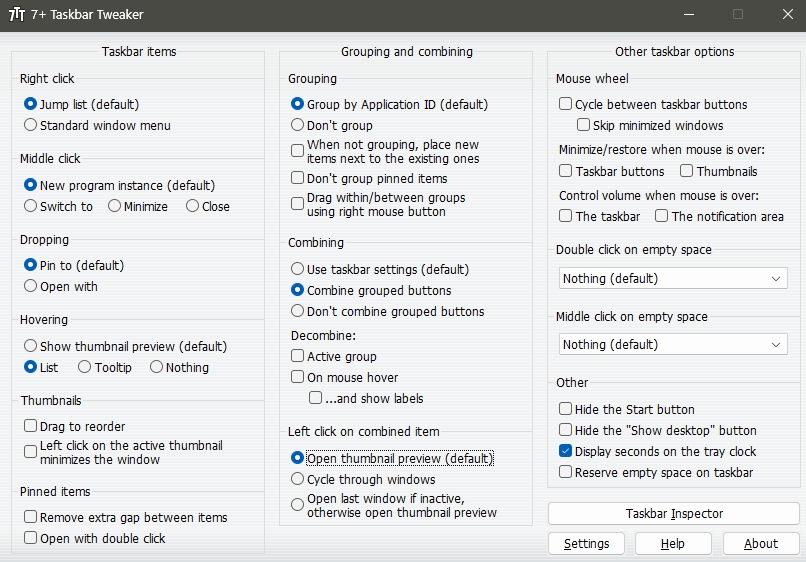Choose Cycle through windows option
This screenshot has height=562, width=806.
coord(363,479)
